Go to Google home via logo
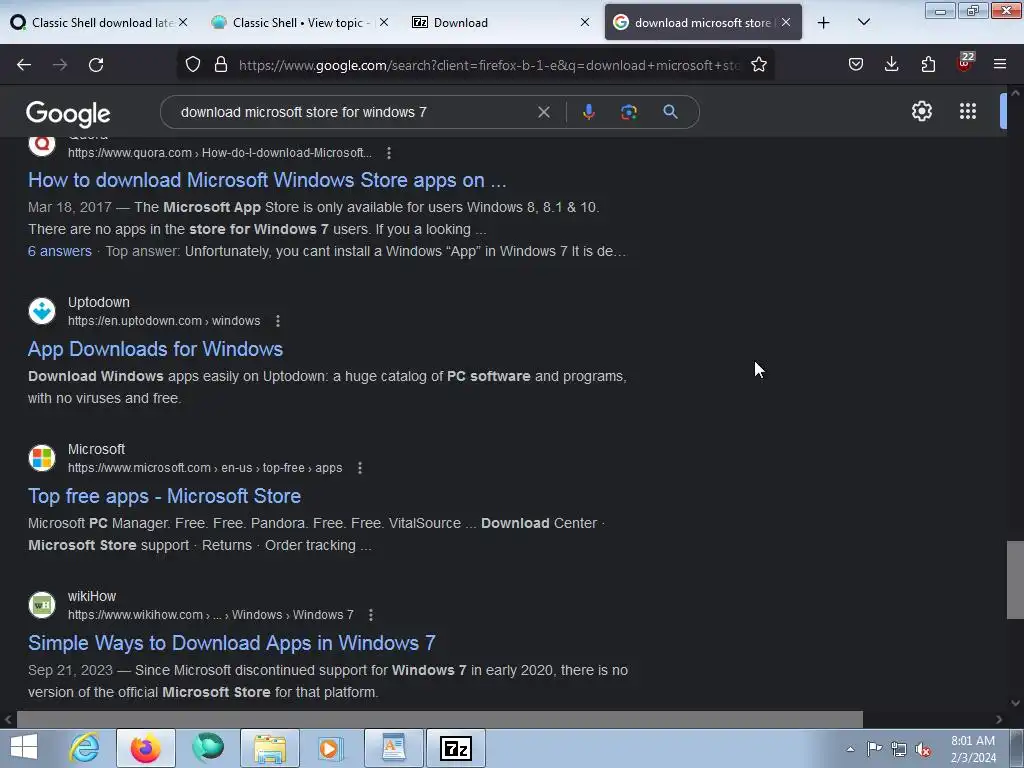This screenshot has height=768, width=1024. pyautogui.click(x=68, y=114)
